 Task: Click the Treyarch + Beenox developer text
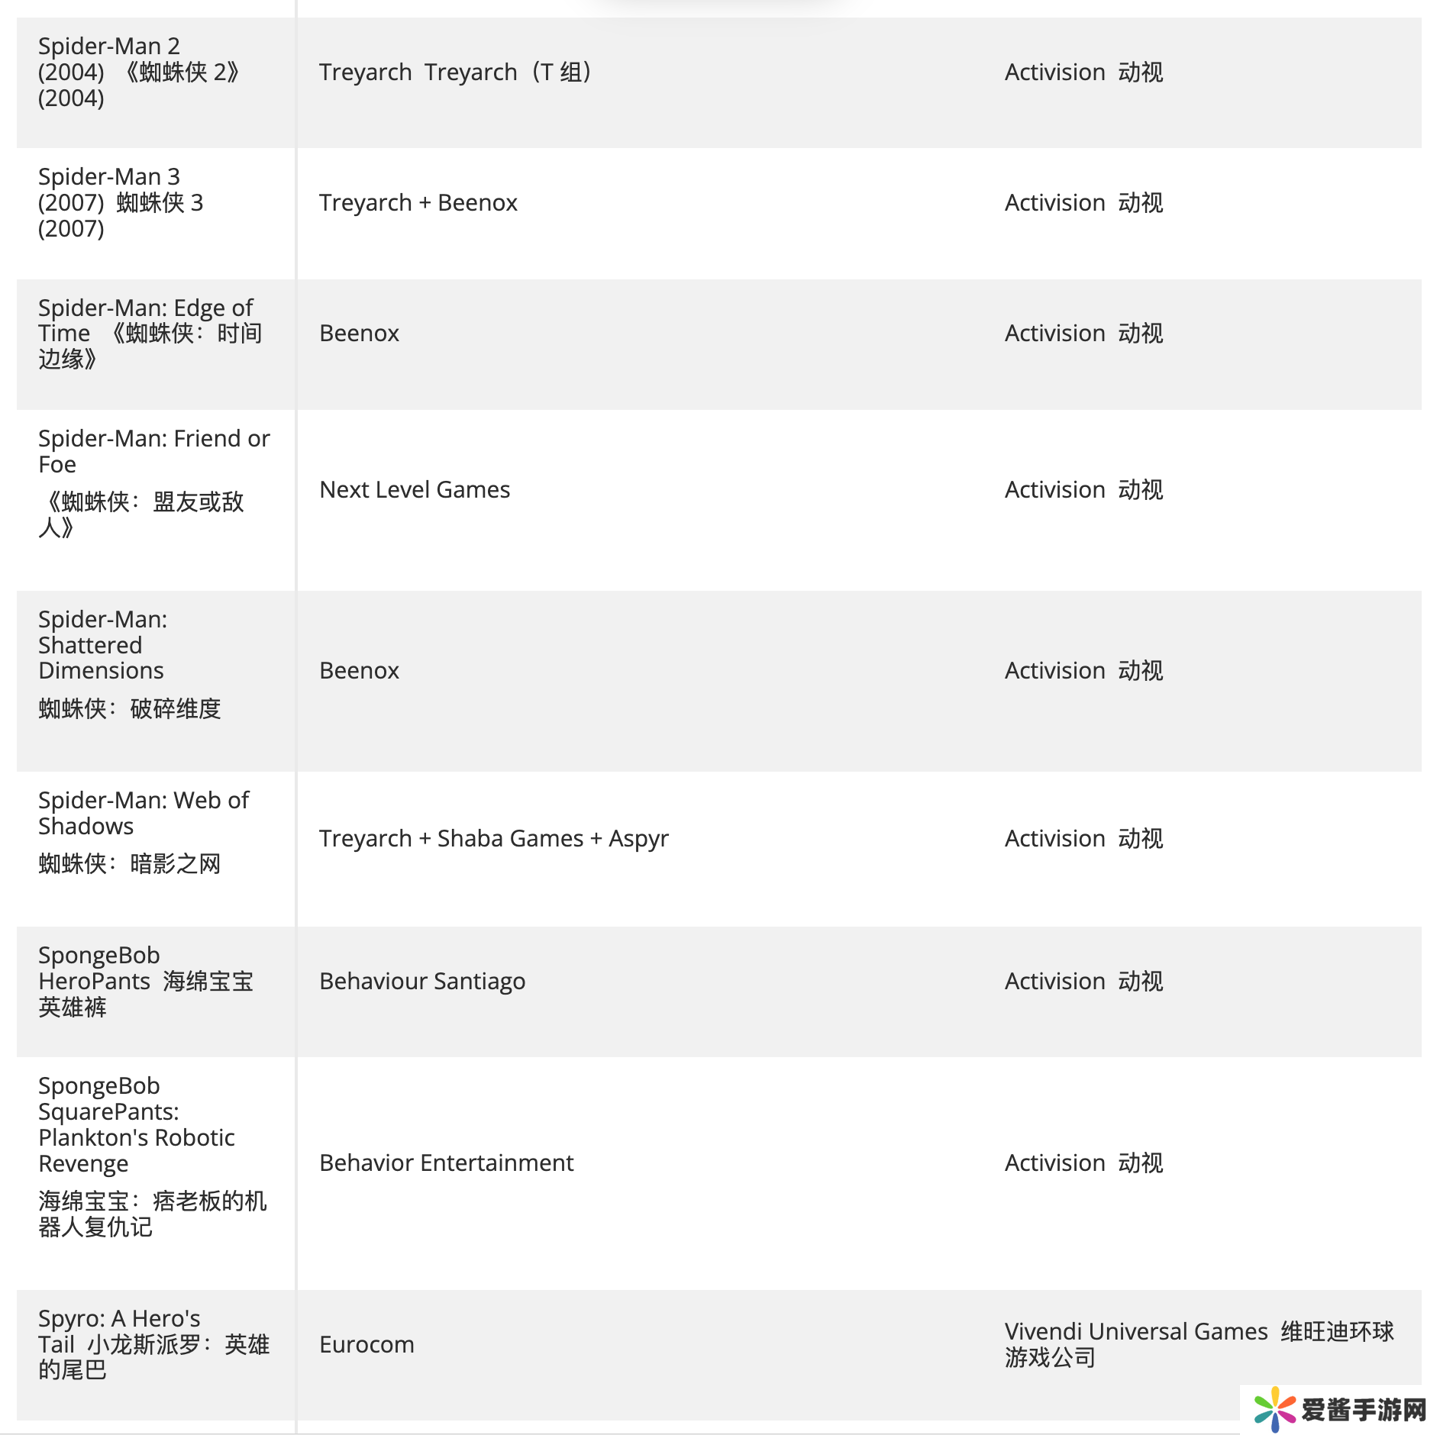[418, 203]
